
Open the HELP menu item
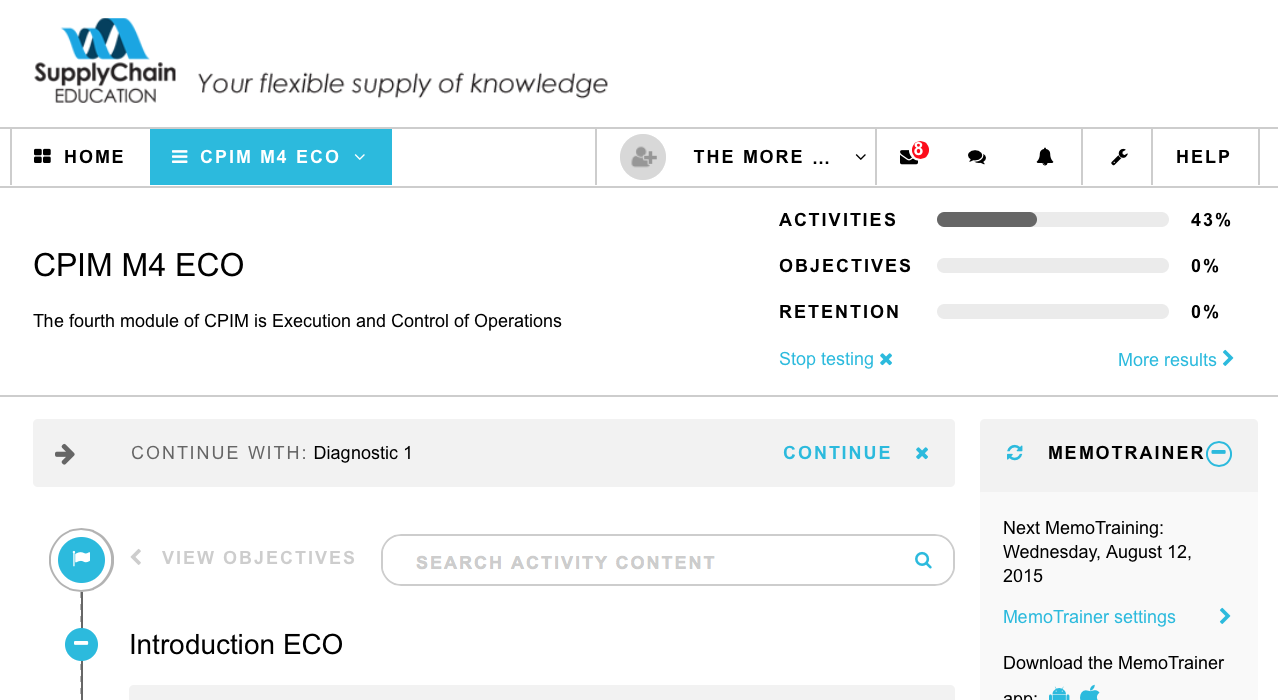tap(1204, 157)
